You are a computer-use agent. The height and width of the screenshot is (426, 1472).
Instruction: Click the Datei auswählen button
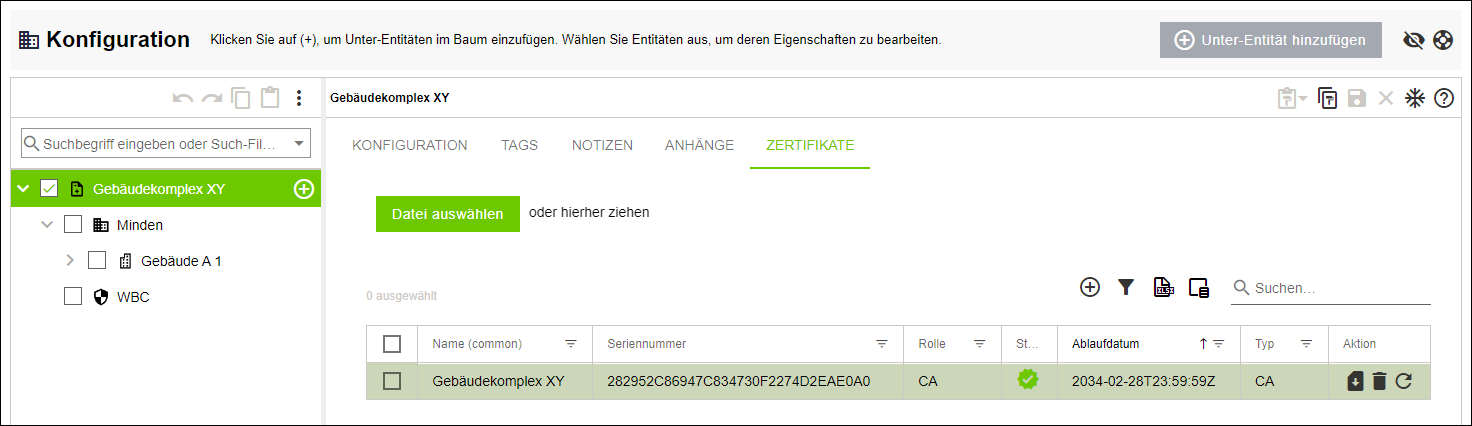click(448, 214)
